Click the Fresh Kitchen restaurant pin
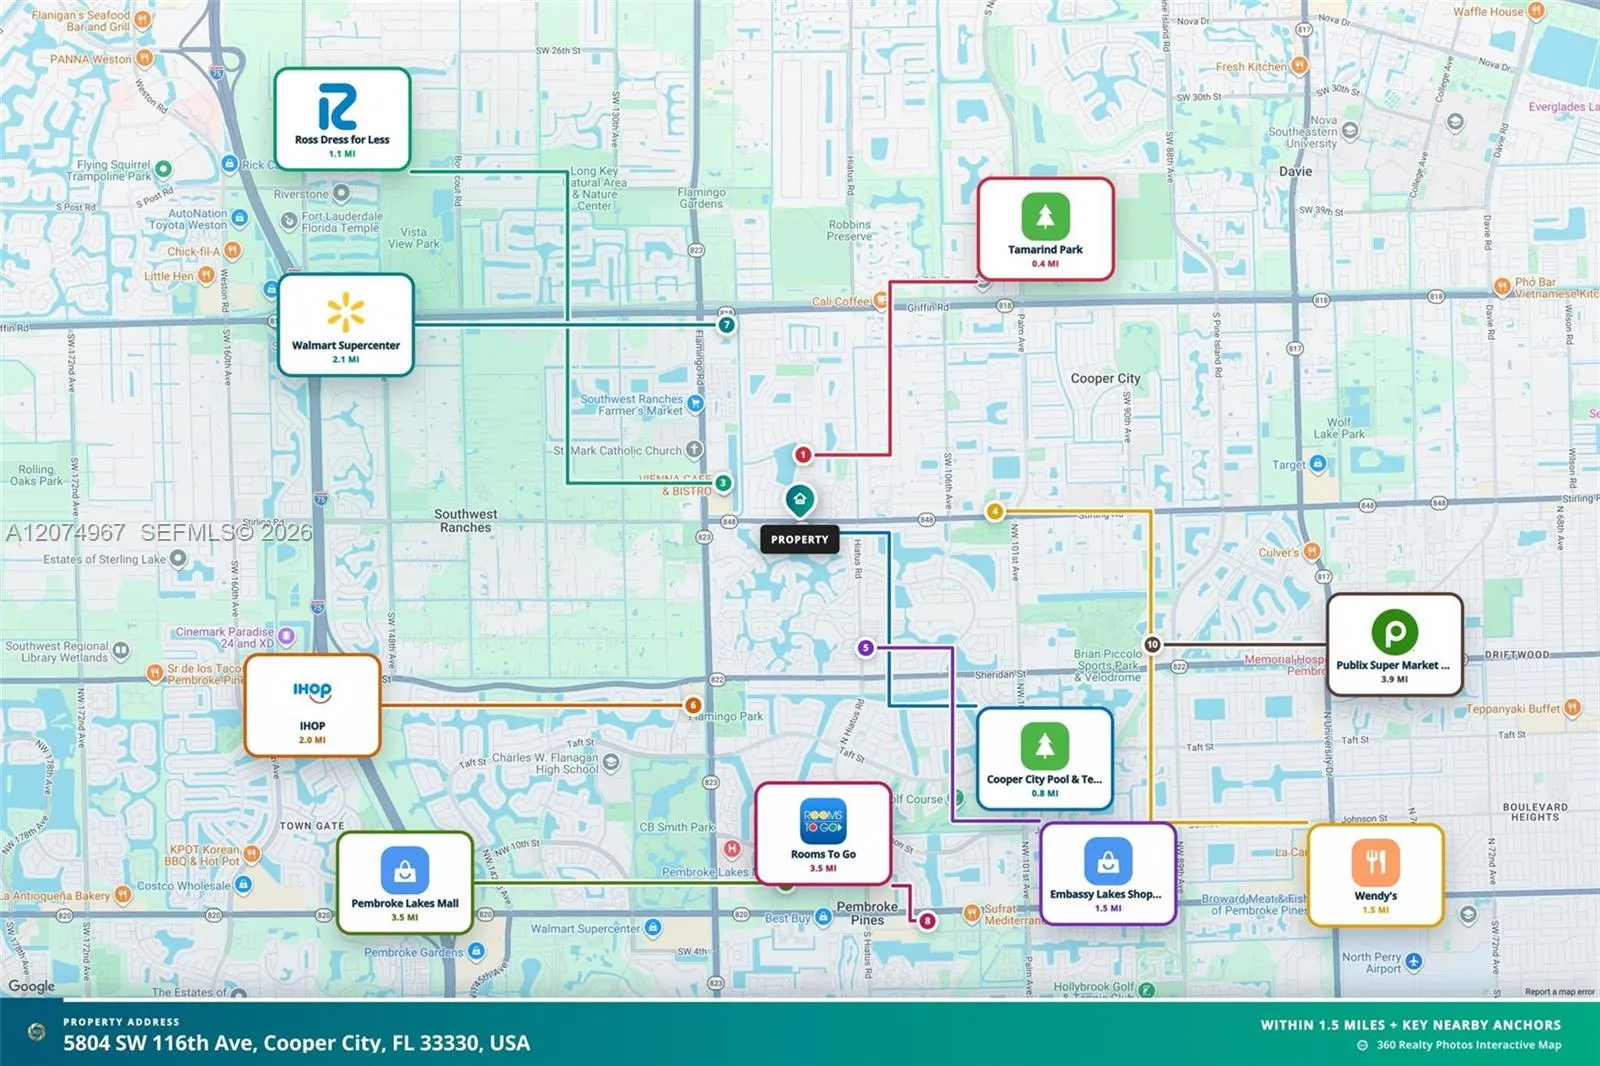Screen dimensions: 1600x1066 pos(1299,66)
